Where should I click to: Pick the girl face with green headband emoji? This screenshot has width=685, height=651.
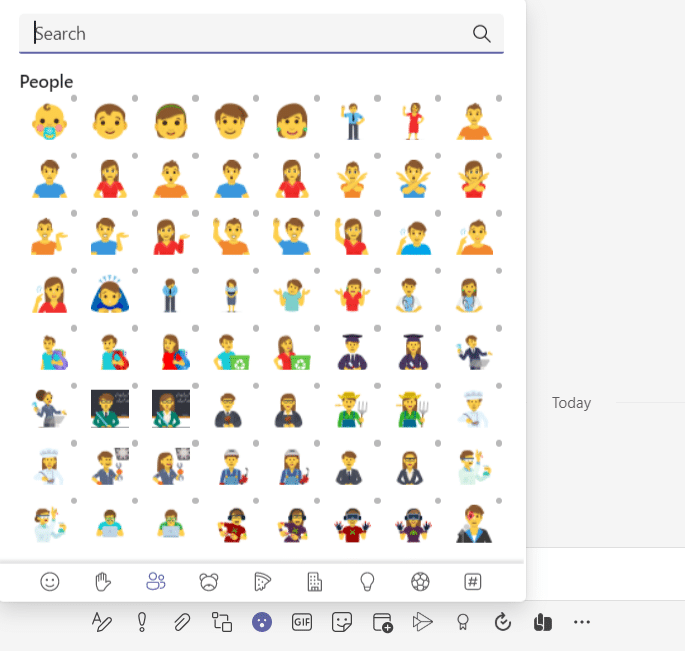coord(171,121)
